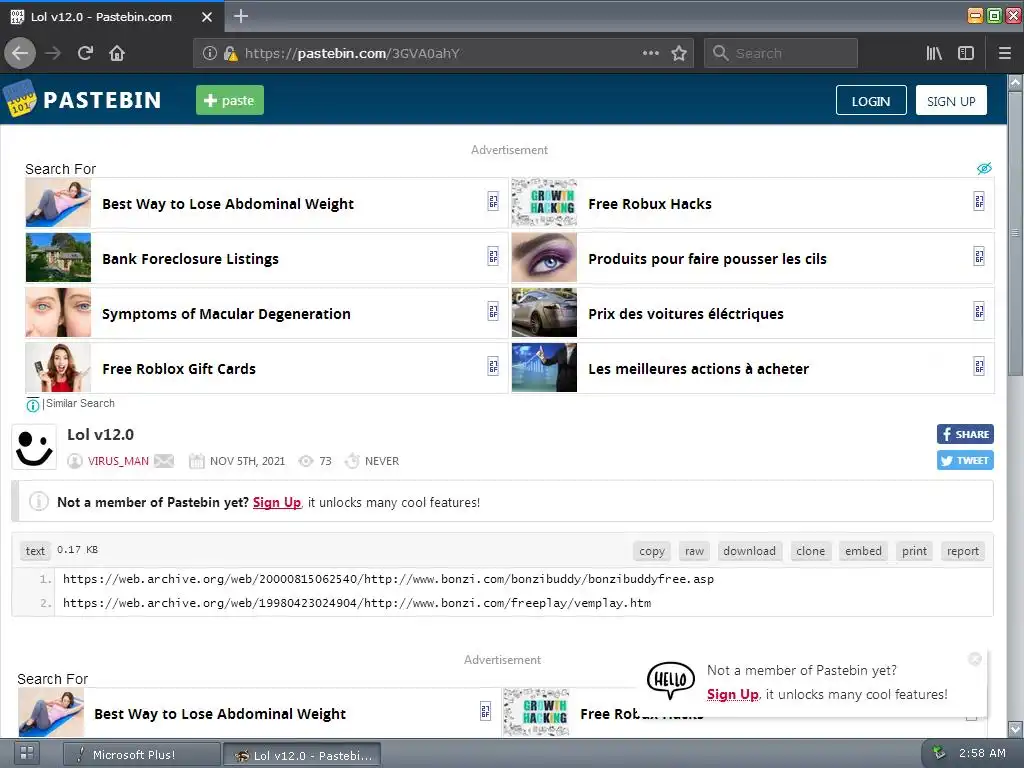Close the Lol v12.0 Pastebin tab
1024x768 pixels.
[207, 17]
